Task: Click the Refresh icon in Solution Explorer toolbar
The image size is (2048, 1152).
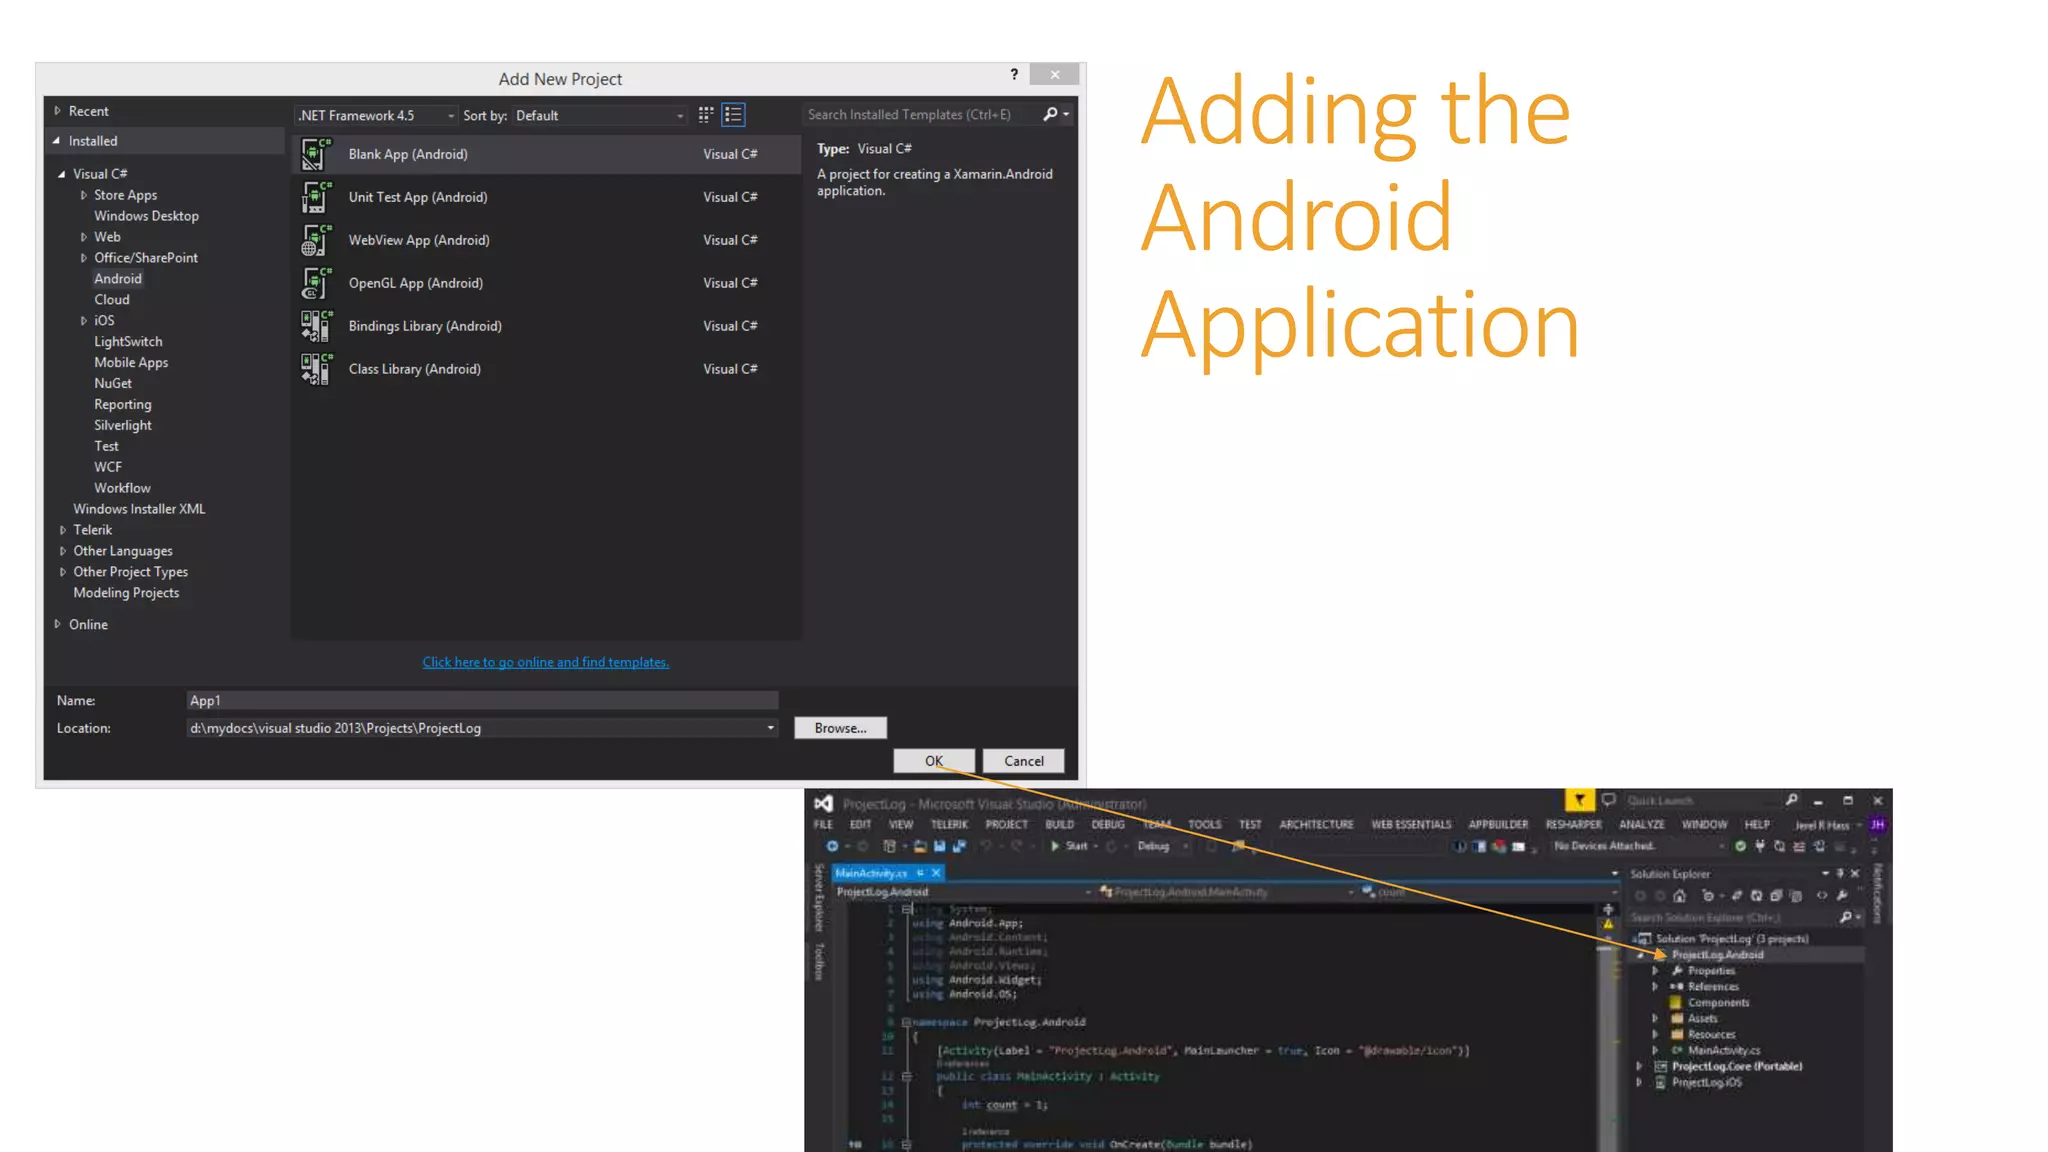Action: click(1756, 896)
